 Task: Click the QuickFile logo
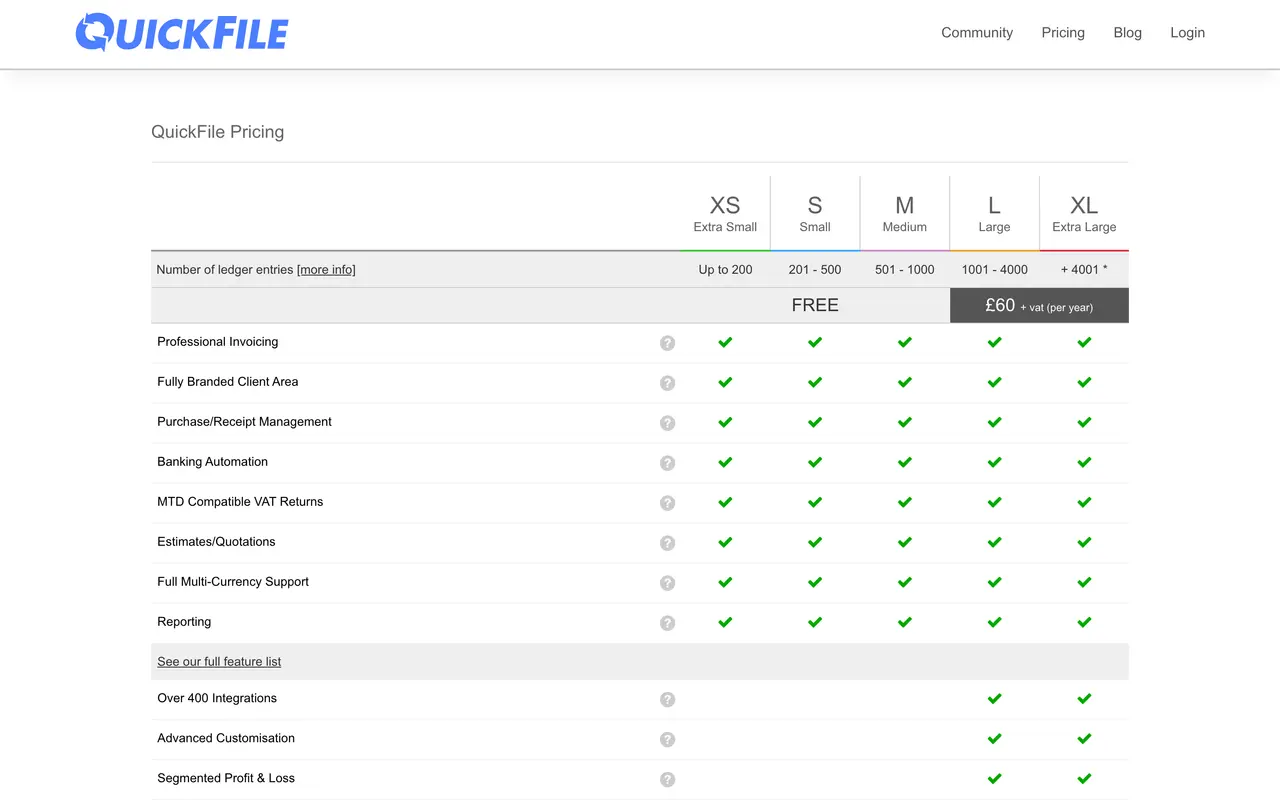coord(182,32)
